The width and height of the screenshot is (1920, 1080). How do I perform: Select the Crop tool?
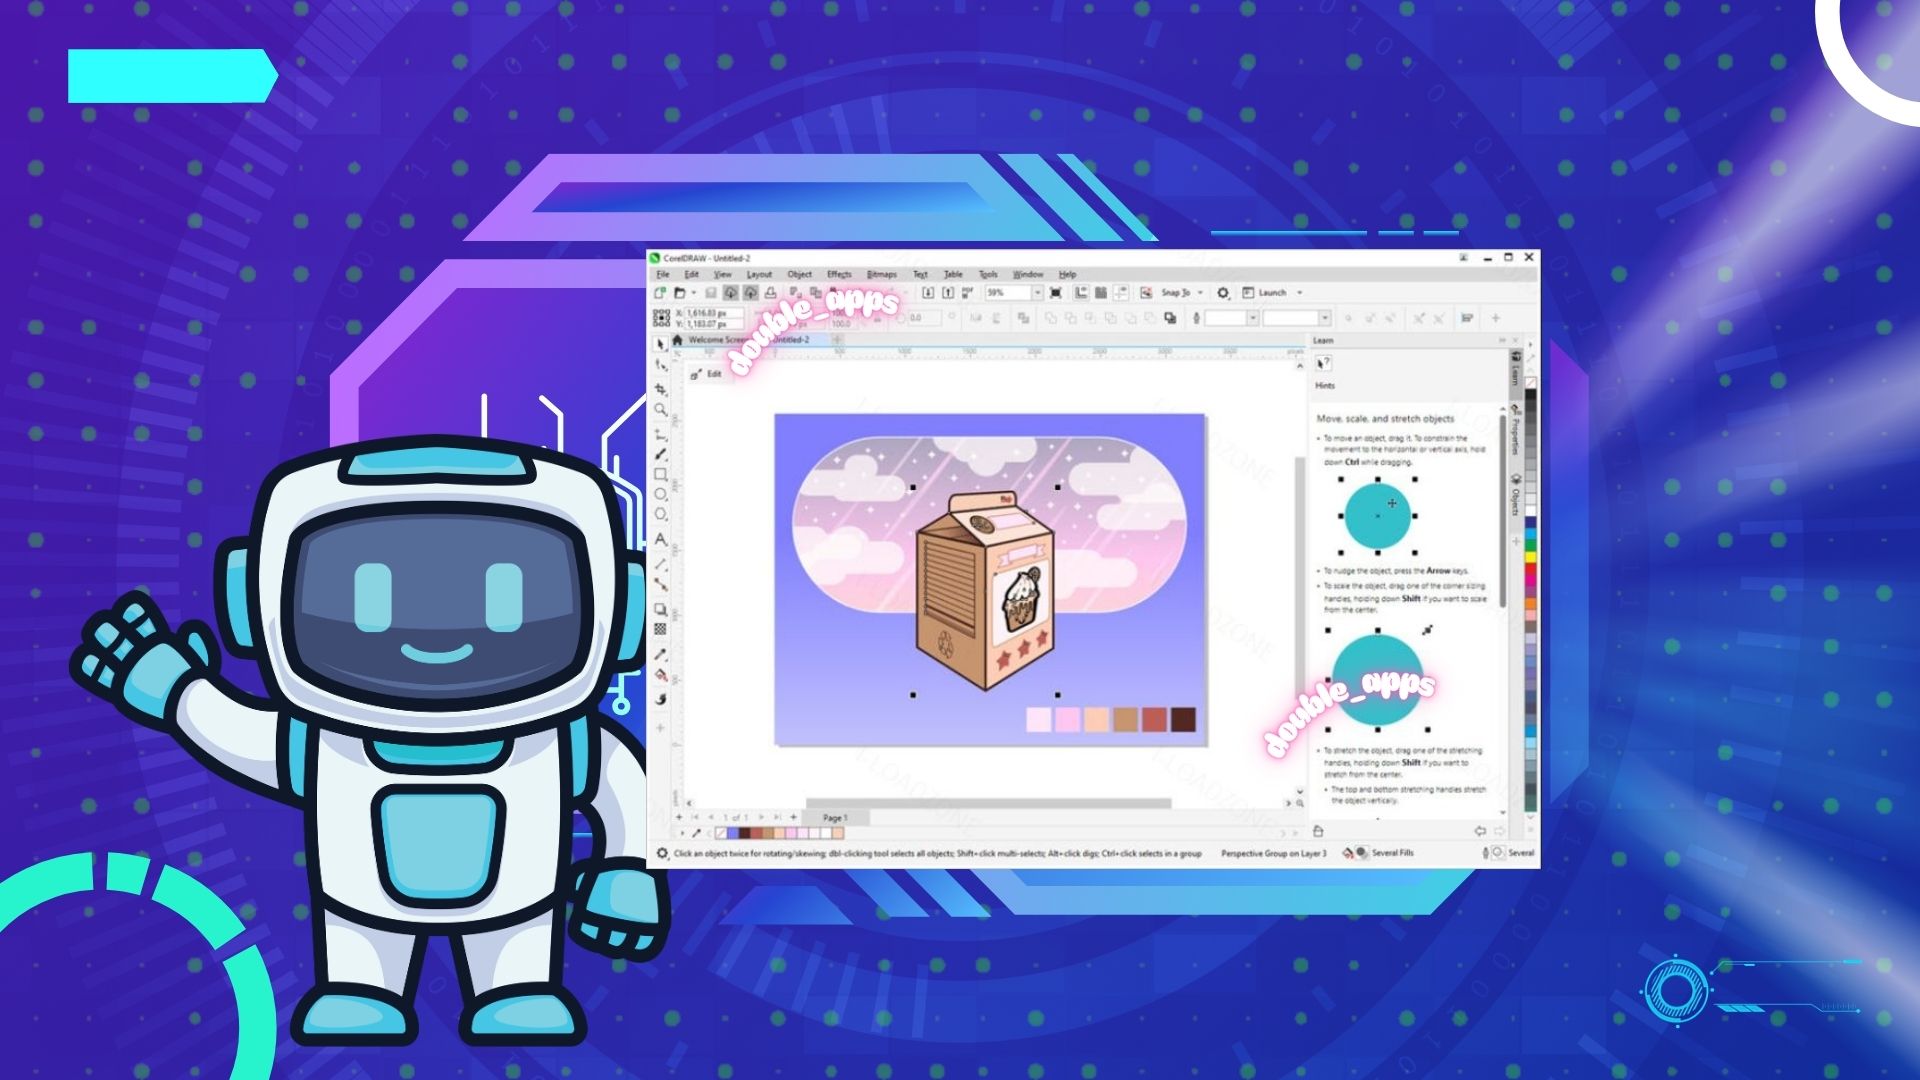pyautogui.click(x=660, y=390)
